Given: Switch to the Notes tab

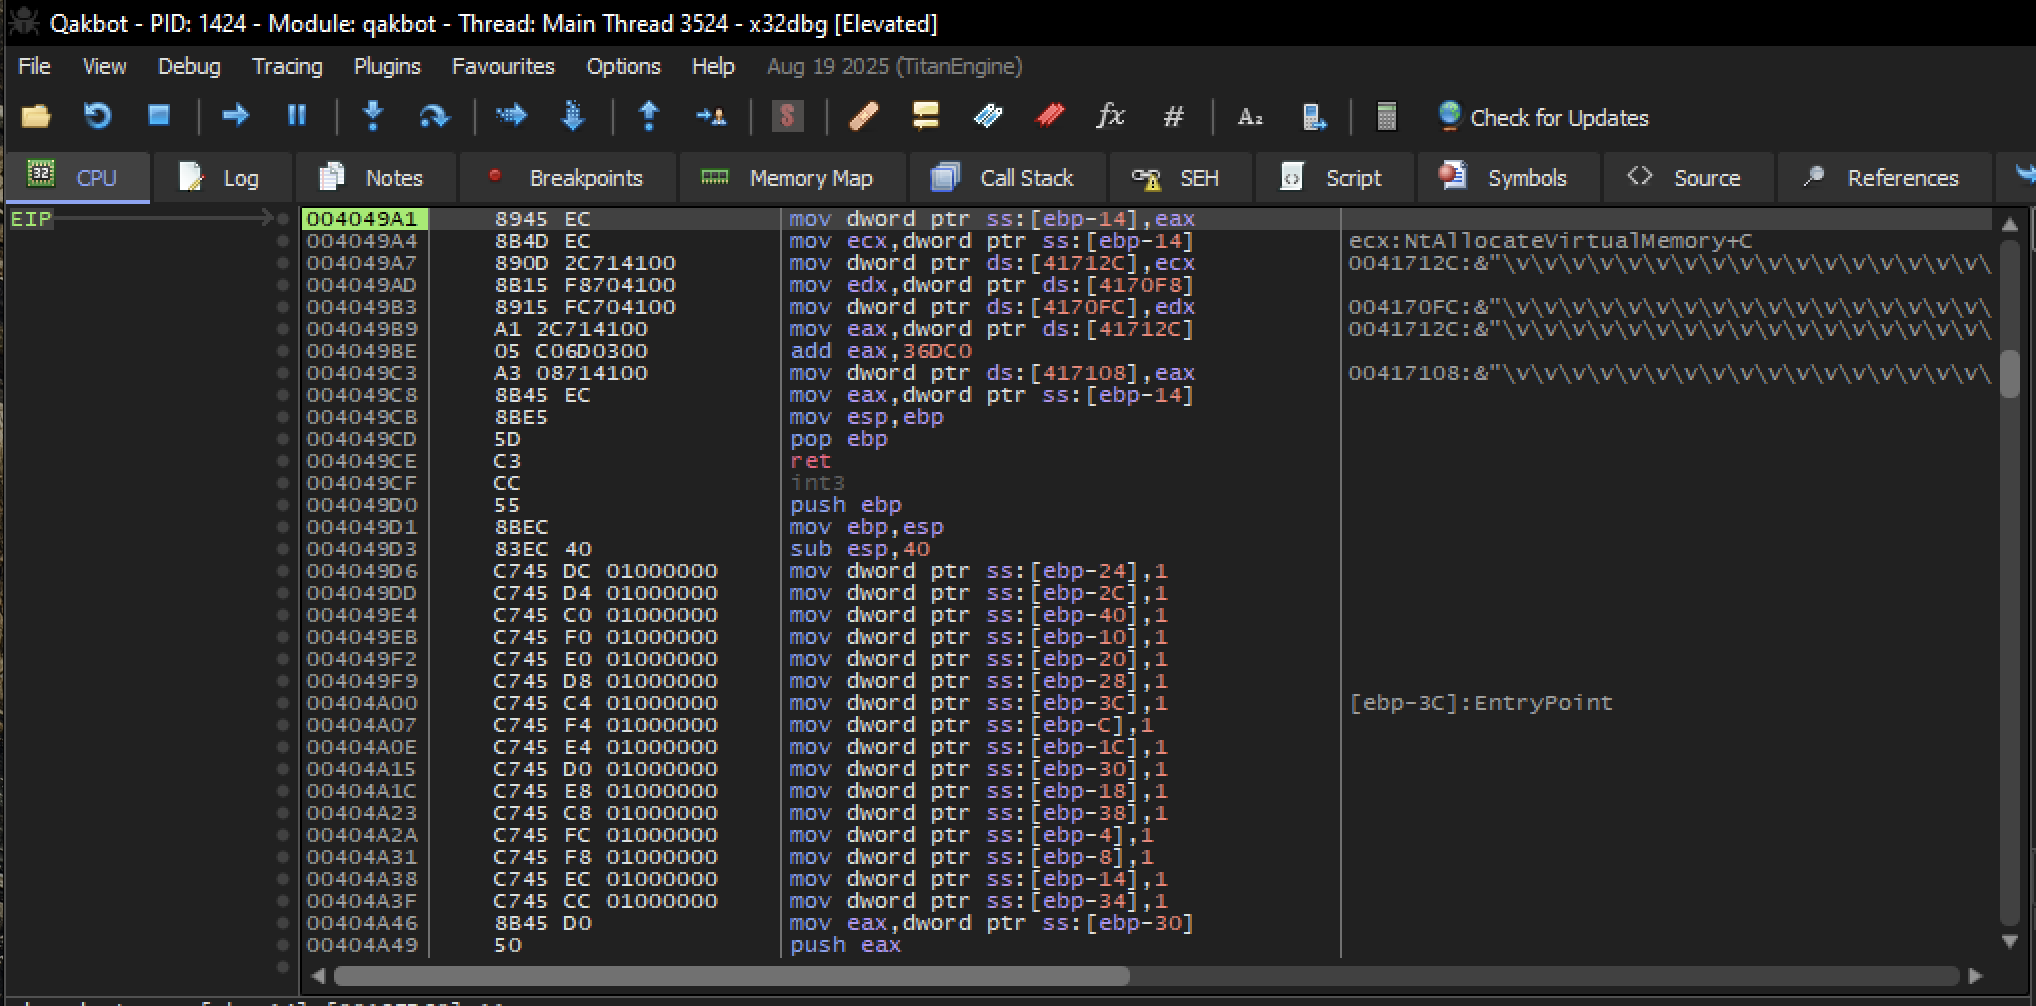Looking at the screenshot, I should point(375,178).
